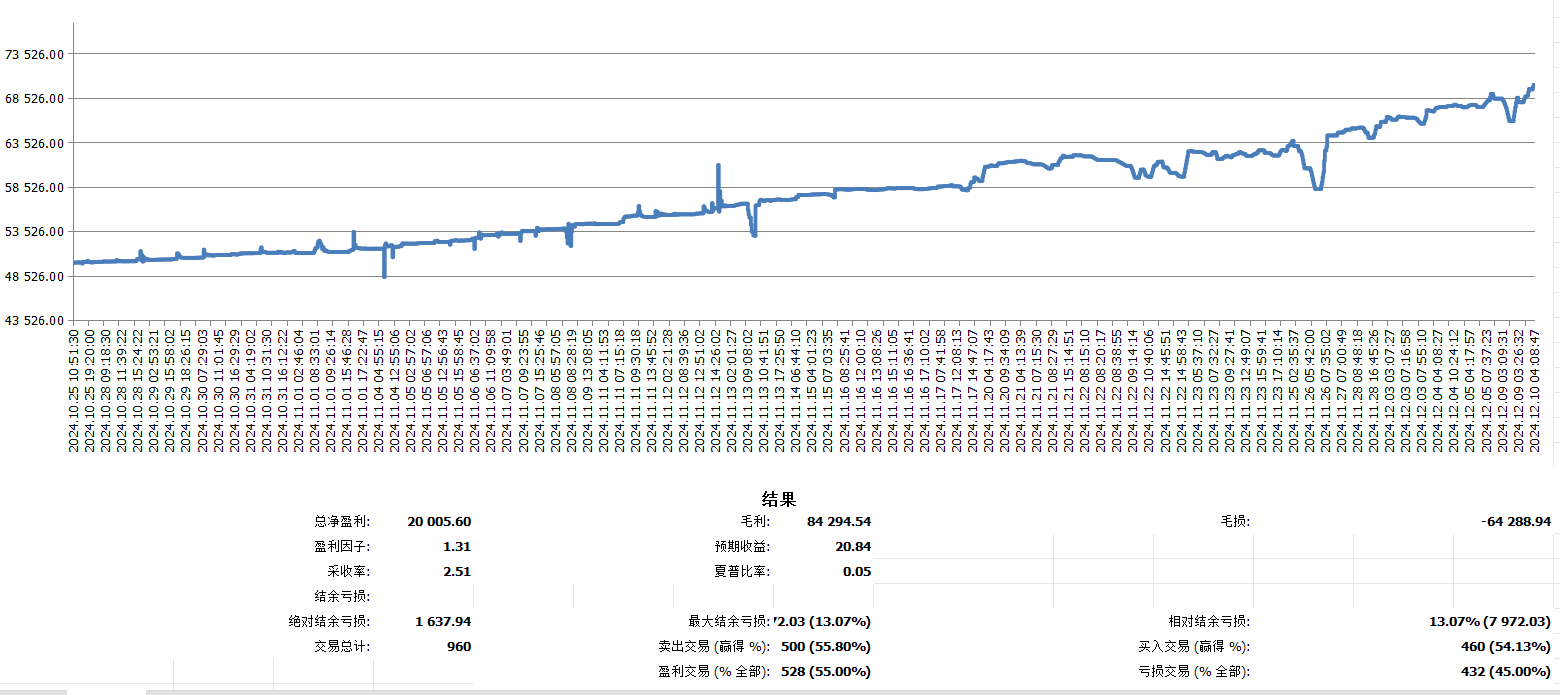Select the 总净盈利 label
Viewport: 1560px width, 695px height.
click(342, 521)
